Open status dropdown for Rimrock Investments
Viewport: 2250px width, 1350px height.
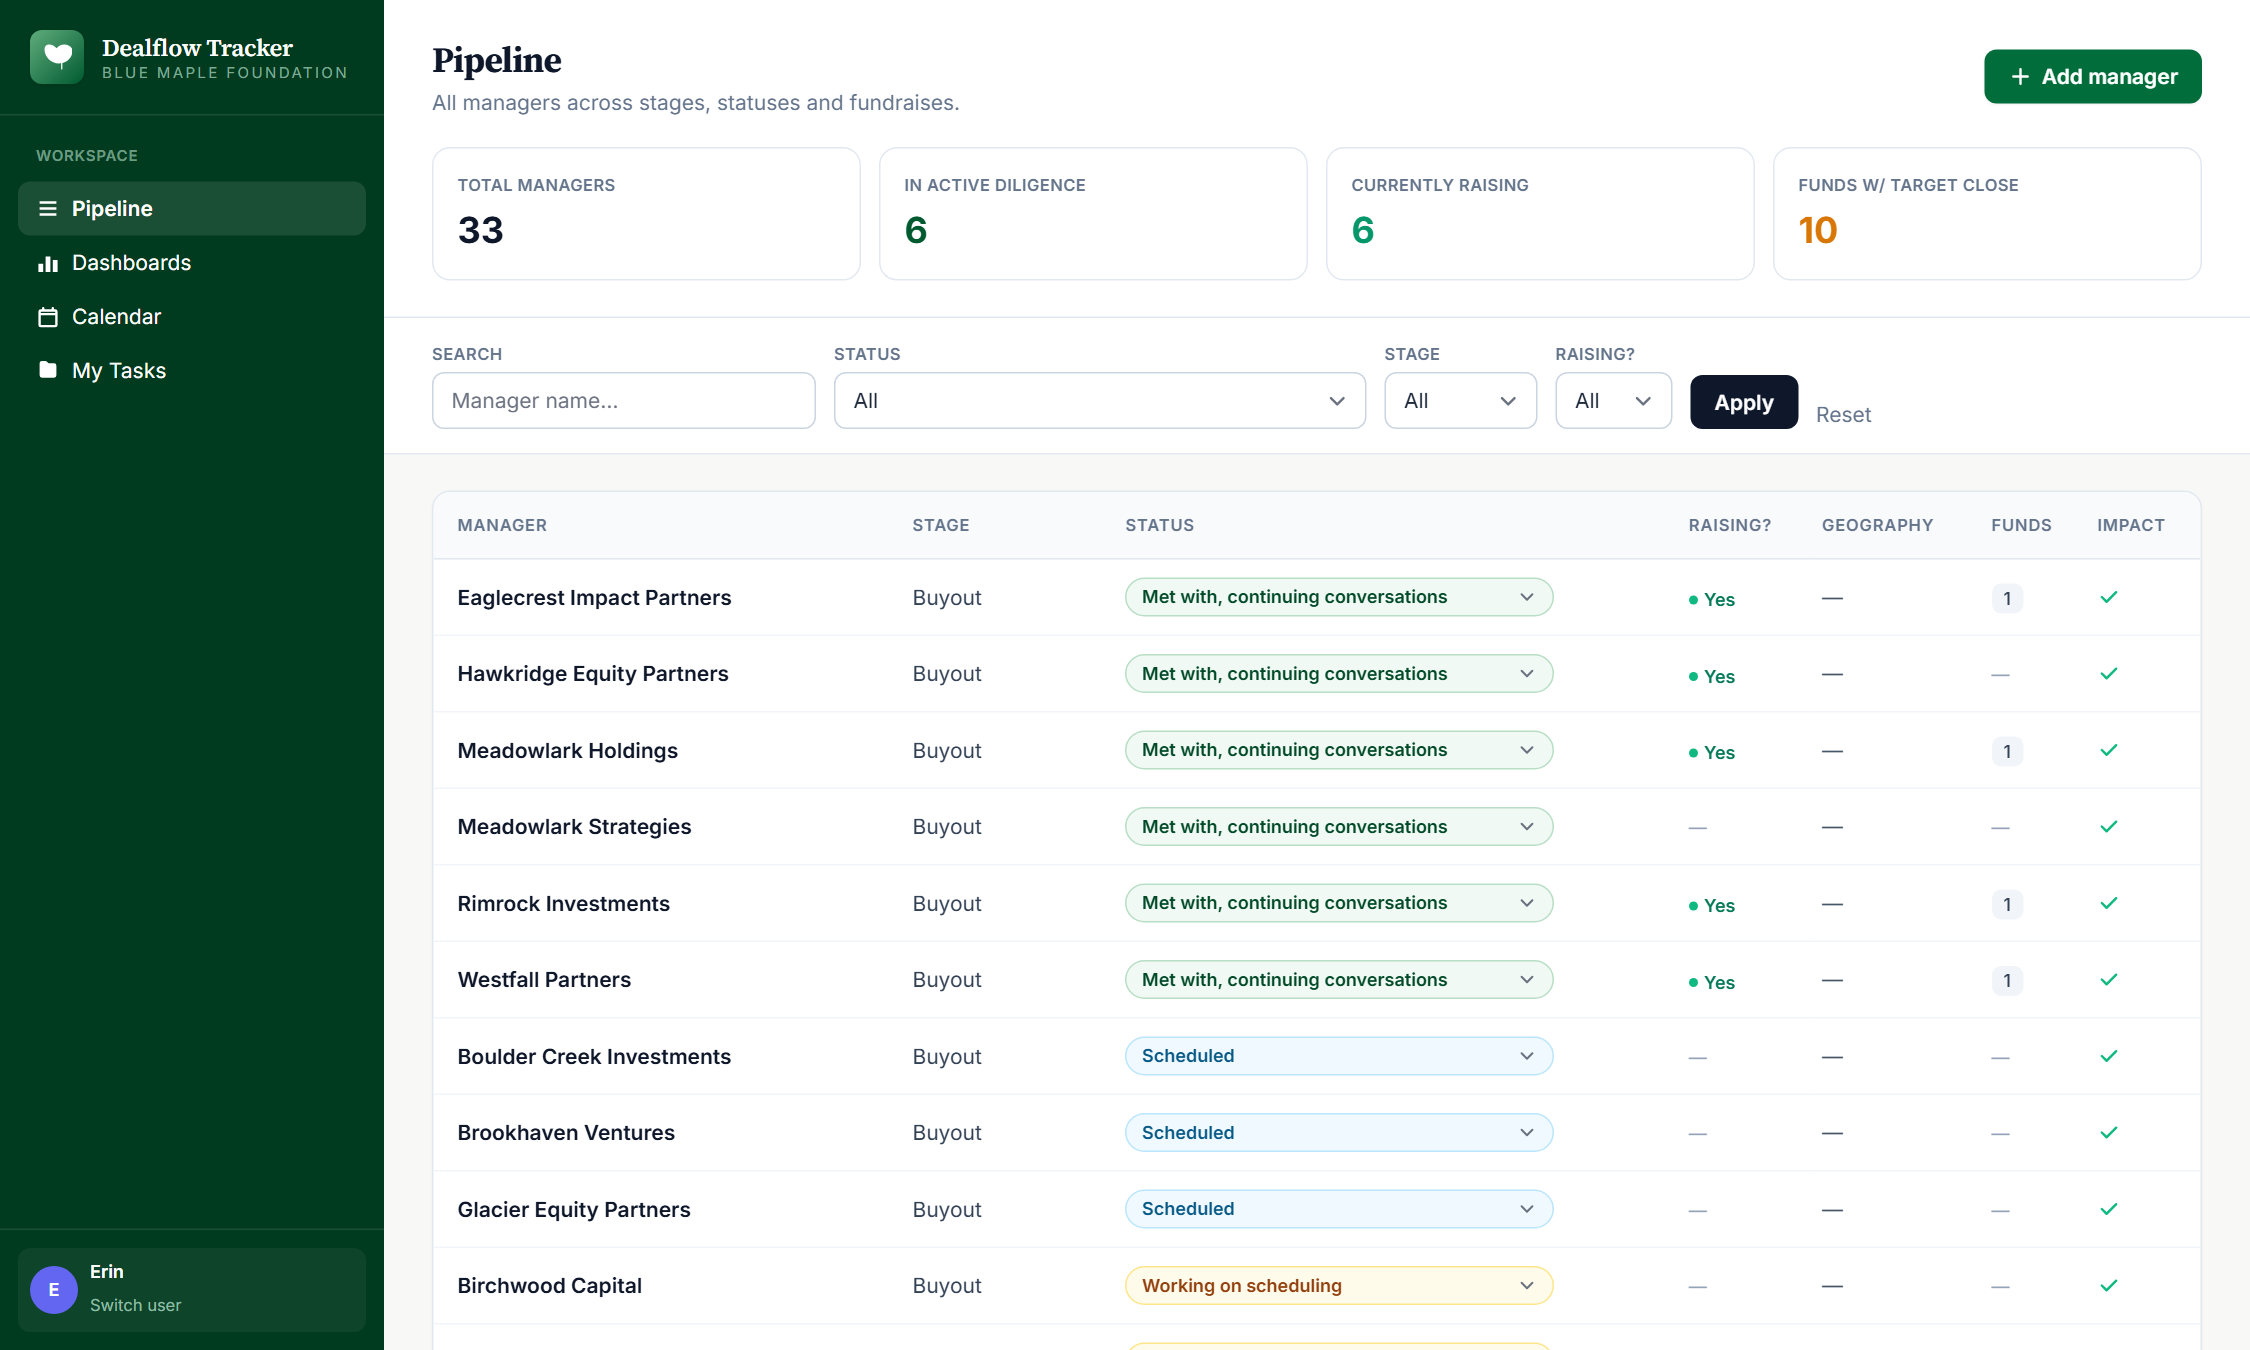click(1338, 903)
